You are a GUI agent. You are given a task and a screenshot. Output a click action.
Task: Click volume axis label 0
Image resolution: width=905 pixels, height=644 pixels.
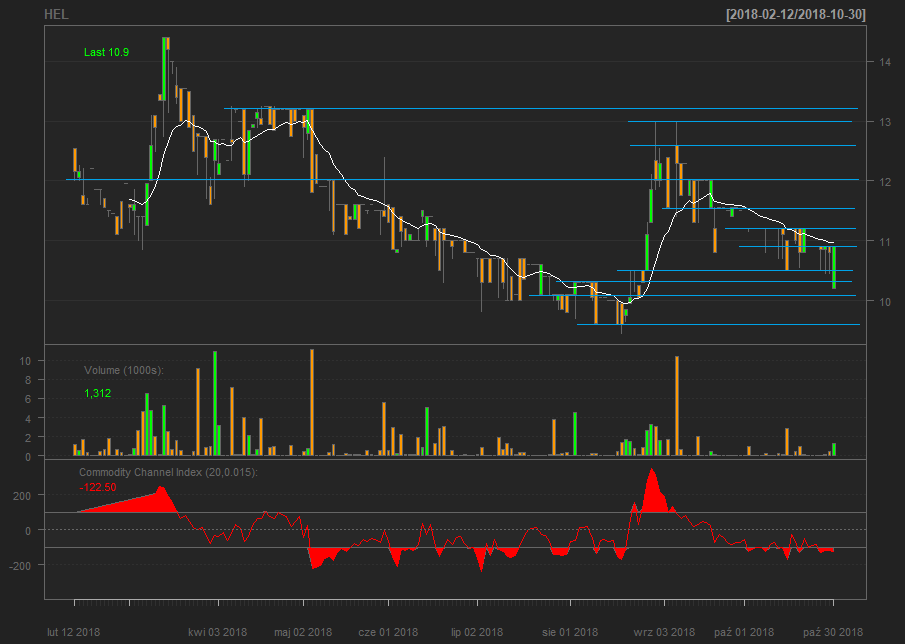pyautogui.click(x=28, y=456)
